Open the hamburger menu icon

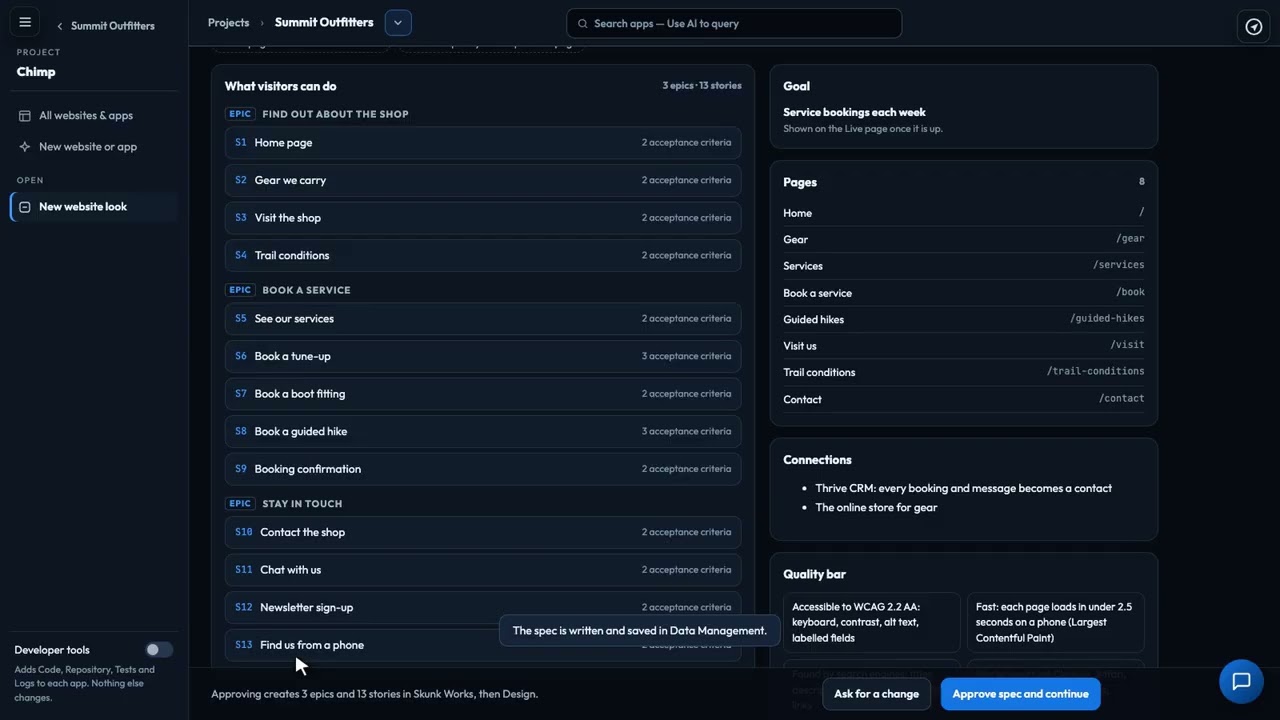[25, 22]
